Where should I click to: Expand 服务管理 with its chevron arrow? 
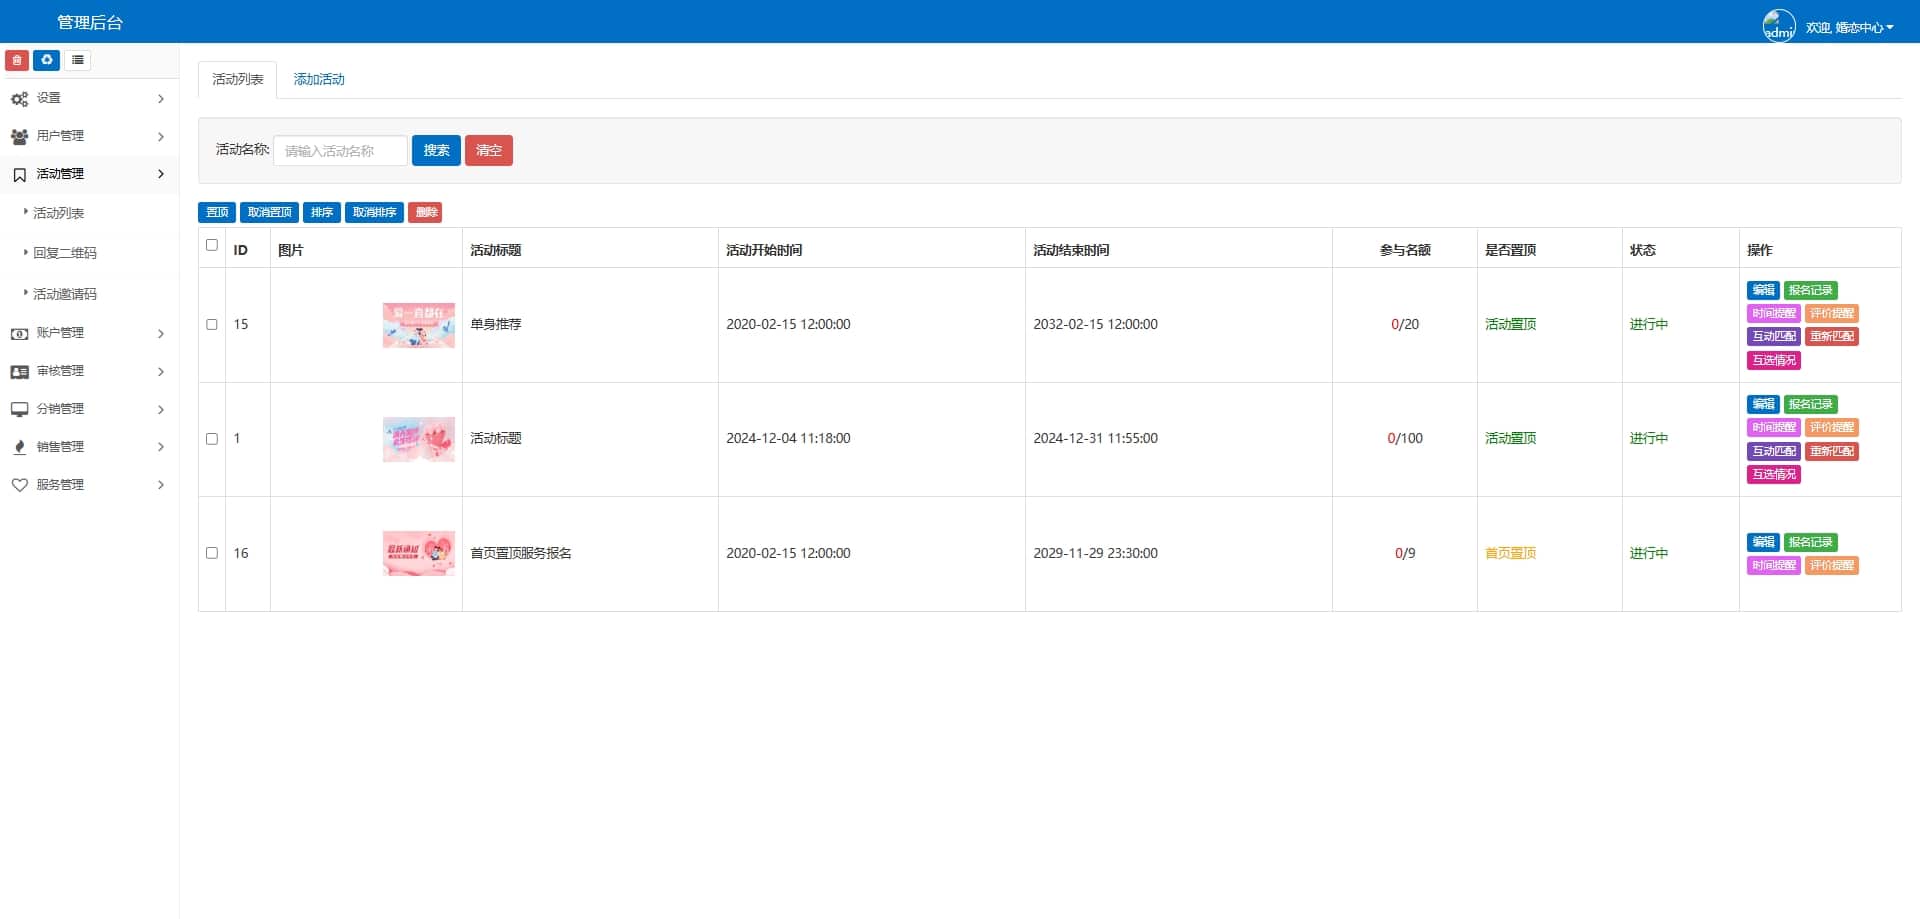pyautogui.click(x=161, y=485)
